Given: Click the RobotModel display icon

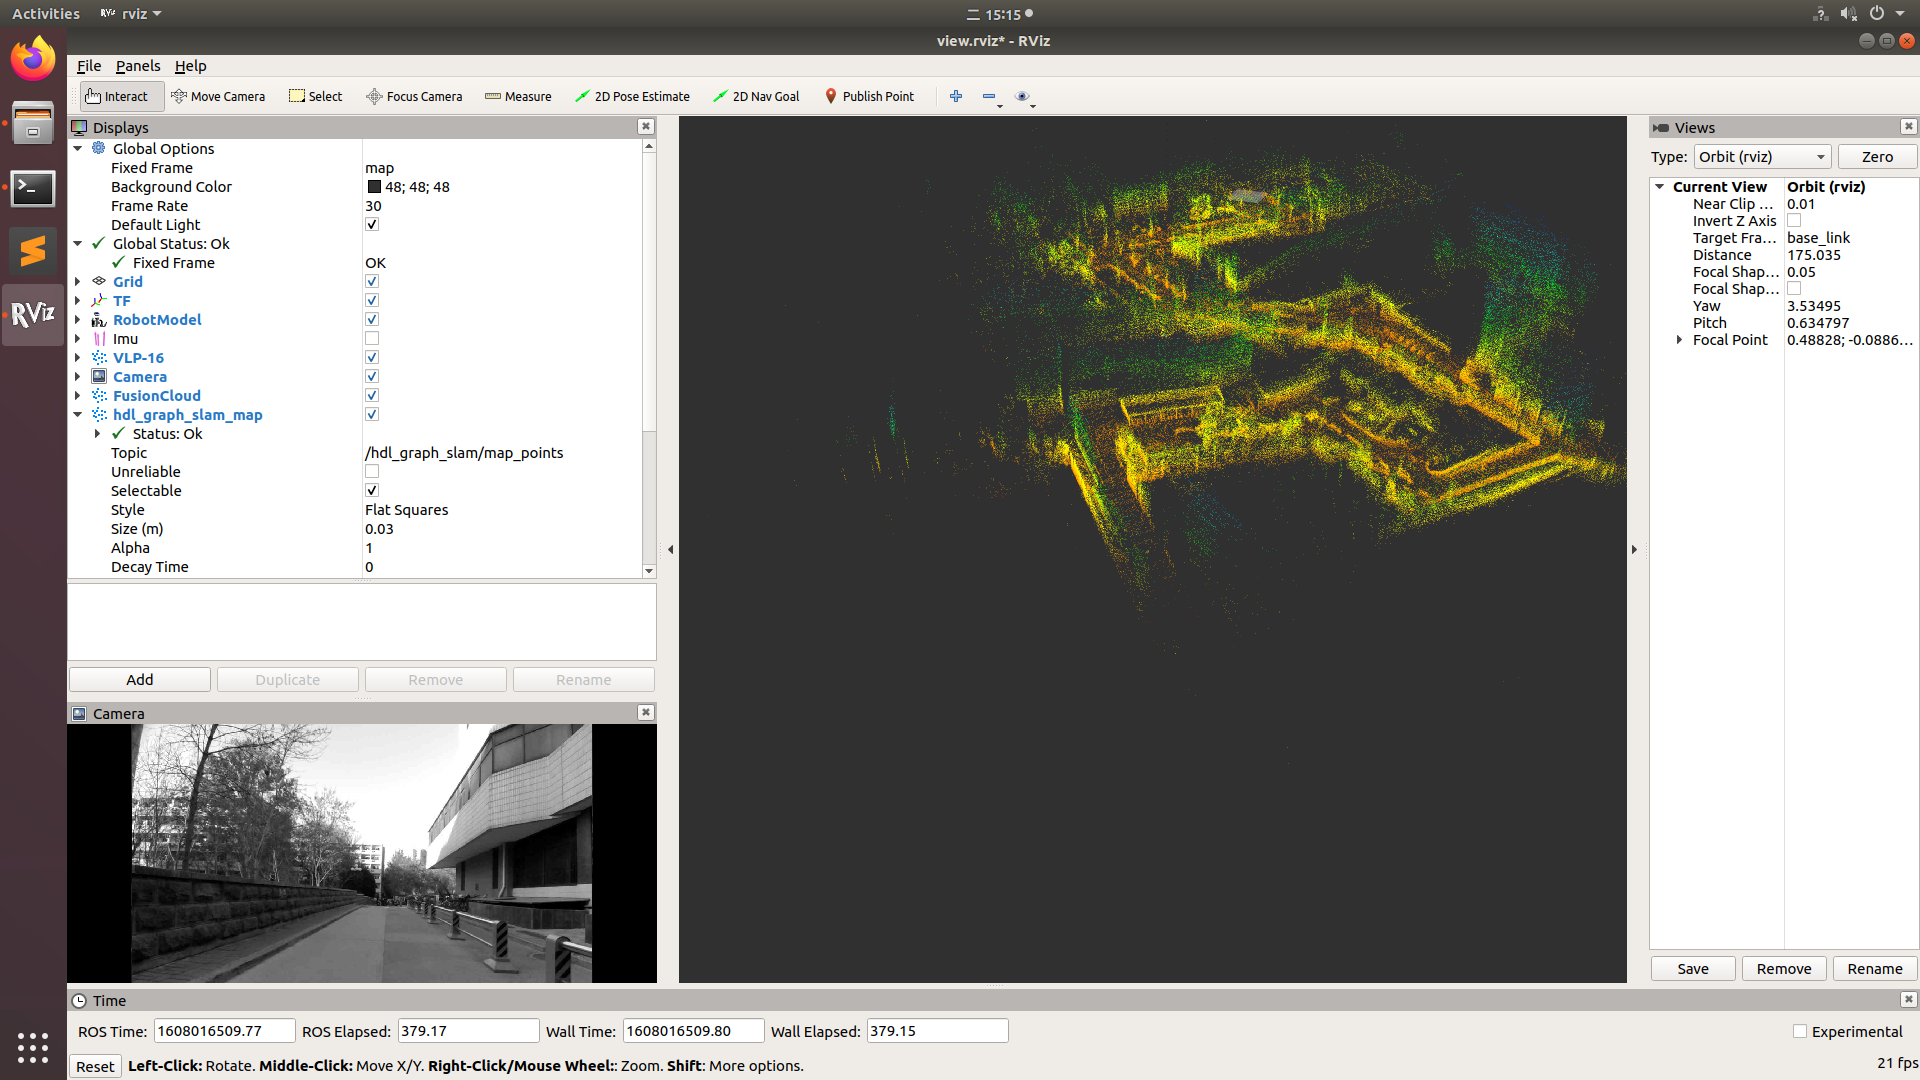Looking at the screenshot, I should pyautogui.click(x=99, y=319).
